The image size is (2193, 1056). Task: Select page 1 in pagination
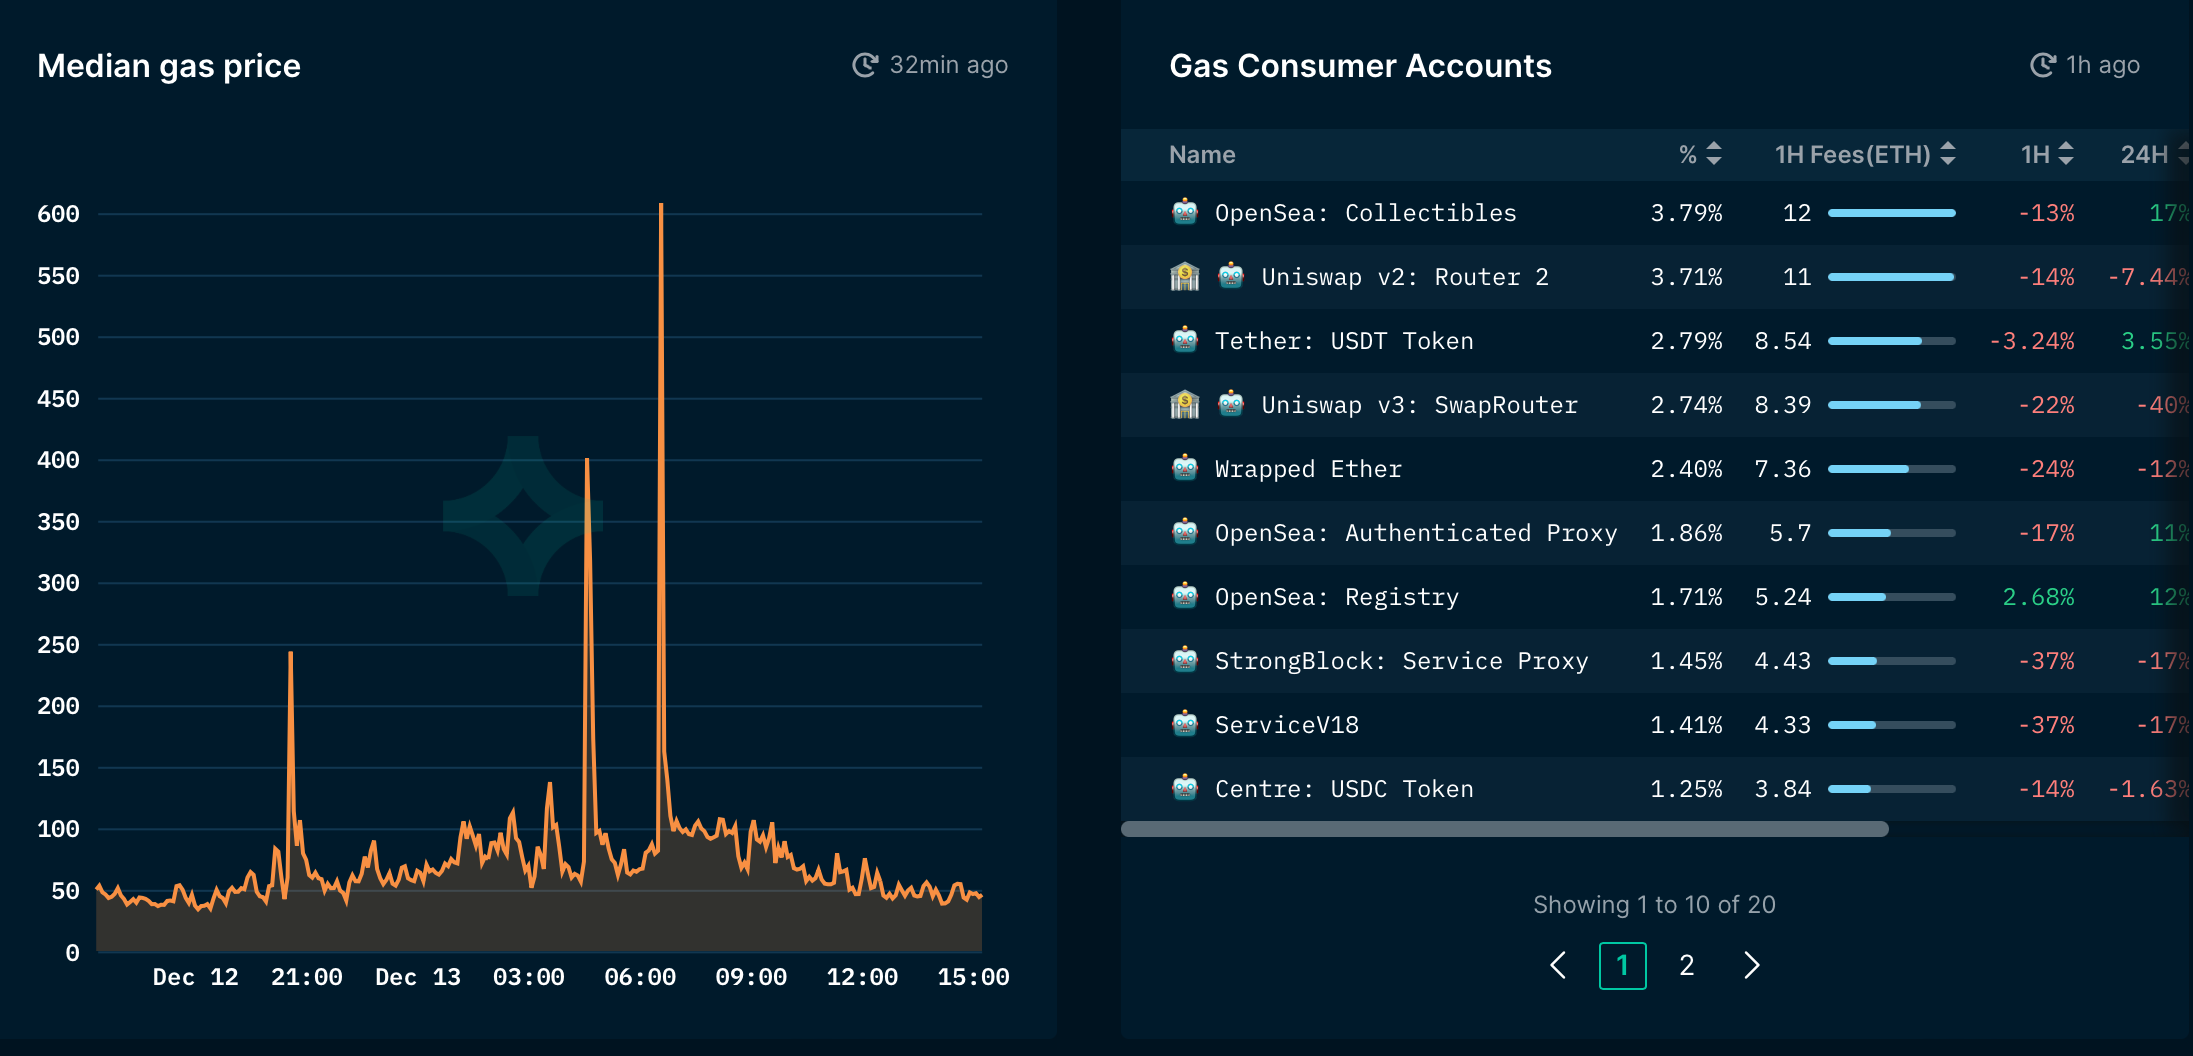(x=1623, y=965)
